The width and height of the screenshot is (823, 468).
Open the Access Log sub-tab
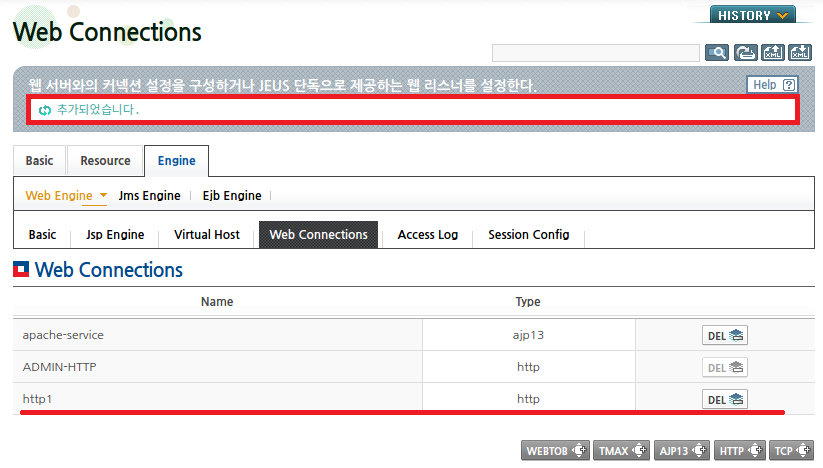point(428,235)
